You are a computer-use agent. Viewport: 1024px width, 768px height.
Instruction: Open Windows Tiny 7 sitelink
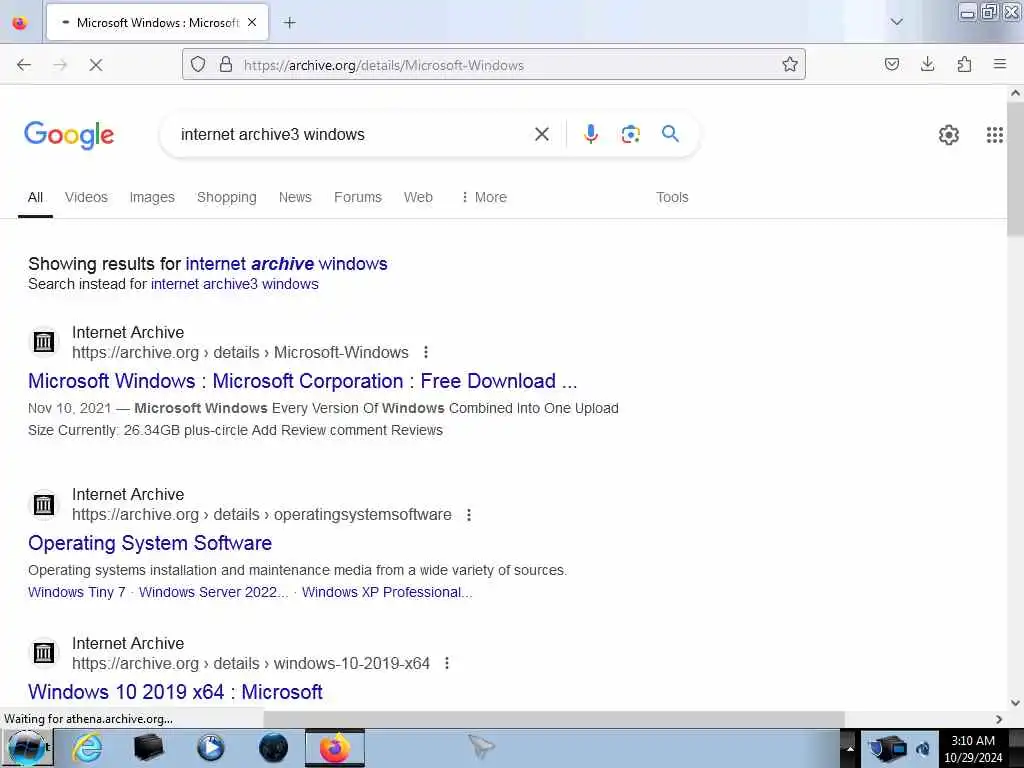point(76,592)
